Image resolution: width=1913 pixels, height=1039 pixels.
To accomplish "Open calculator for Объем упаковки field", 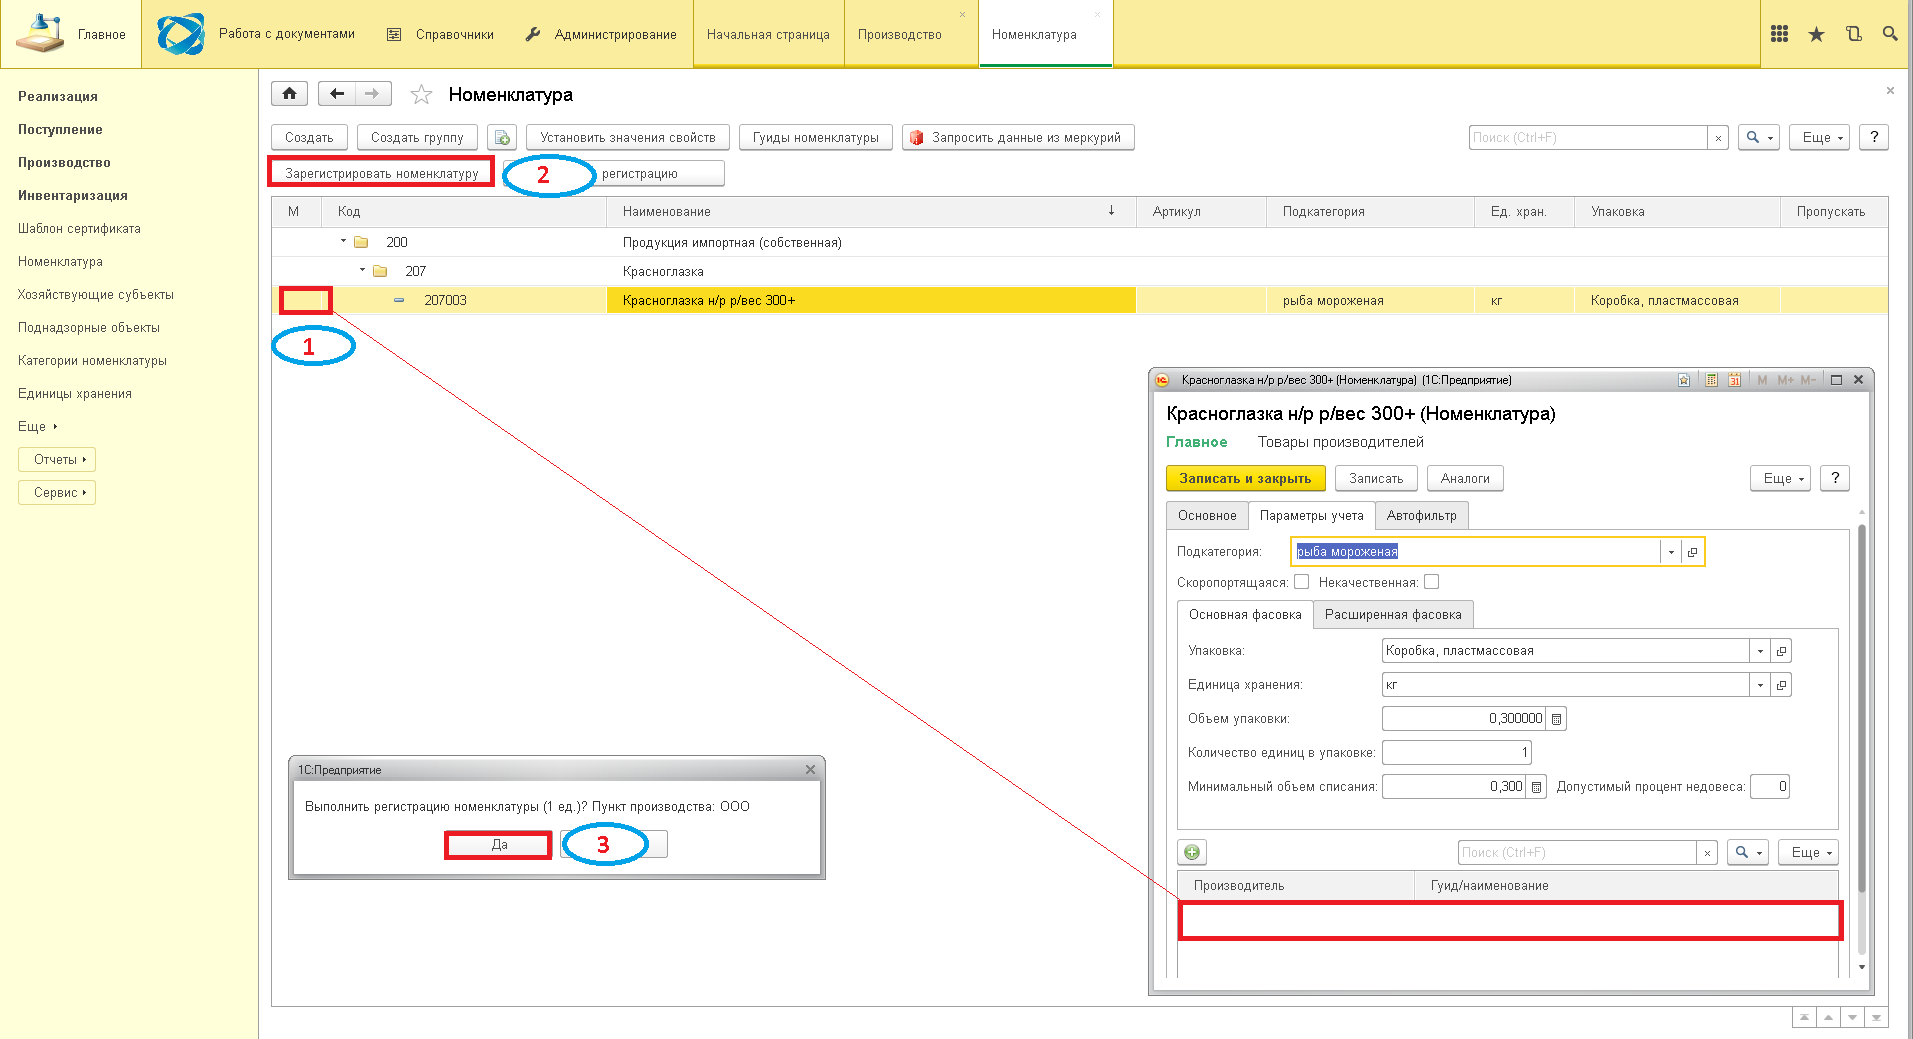I will [x=1556, y=719].
